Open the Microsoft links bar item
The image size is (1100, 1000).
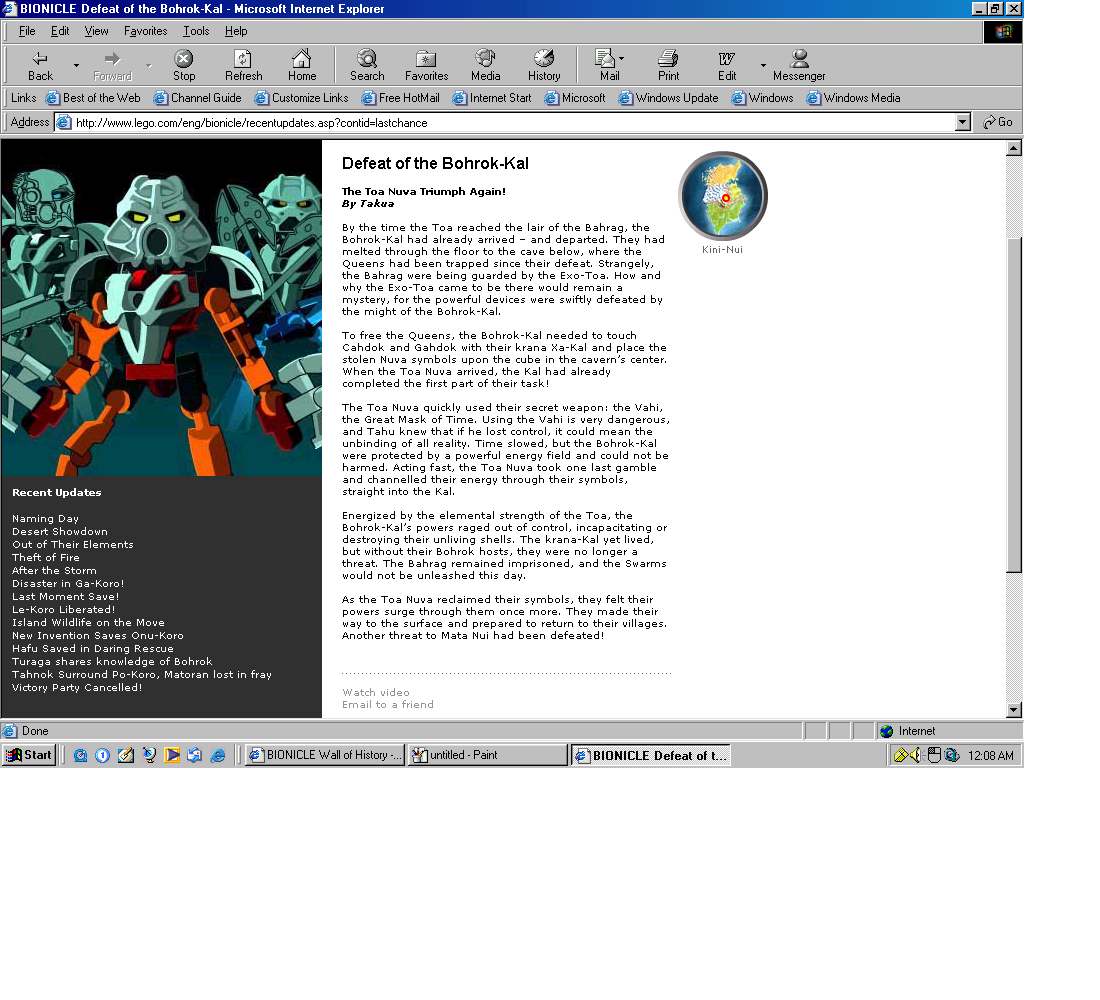click(x=575, y=98)
